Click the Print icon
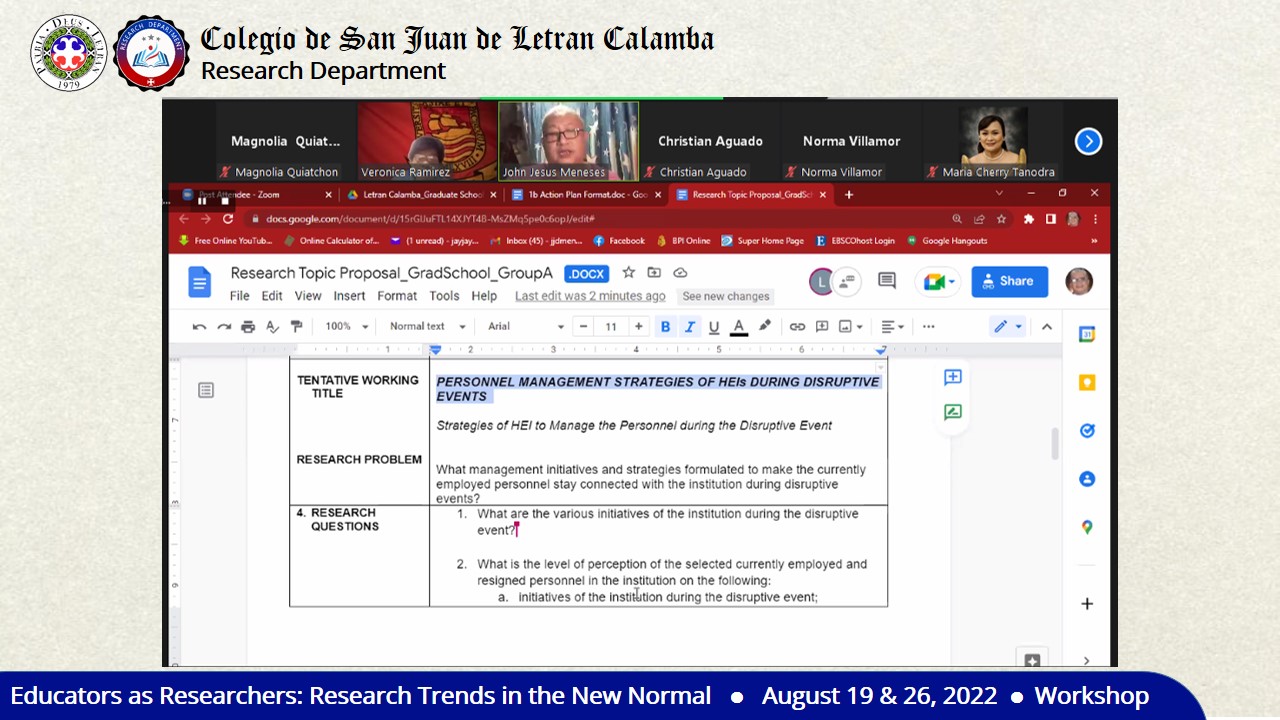The height and width of the screenshot is (720, 1280). pyautogui.click(x=248, y=327)
